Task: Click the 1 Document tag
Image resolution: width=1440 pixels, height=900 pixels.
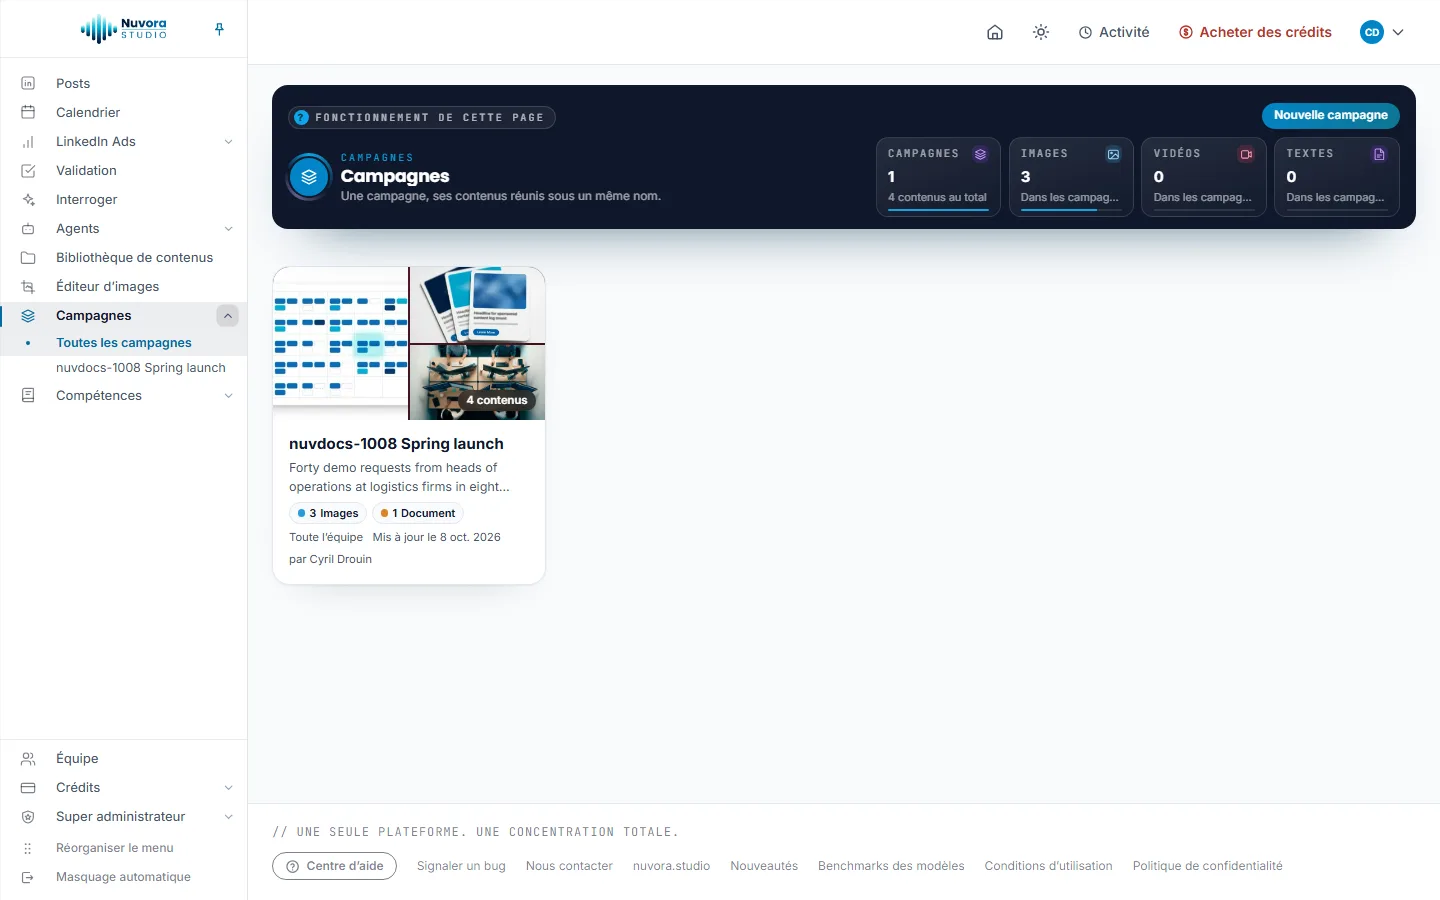Action: 418,513
